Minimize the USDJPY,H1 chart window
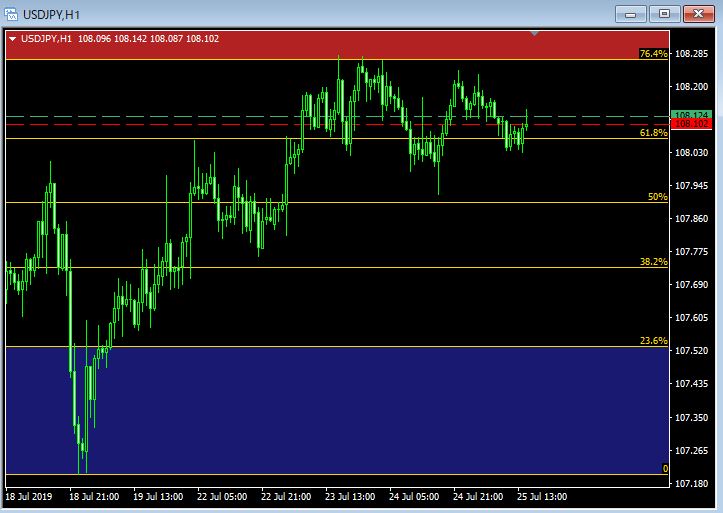The height and width of the screenshot is (513, 723). pyautogui.click(x=630, y=14)
